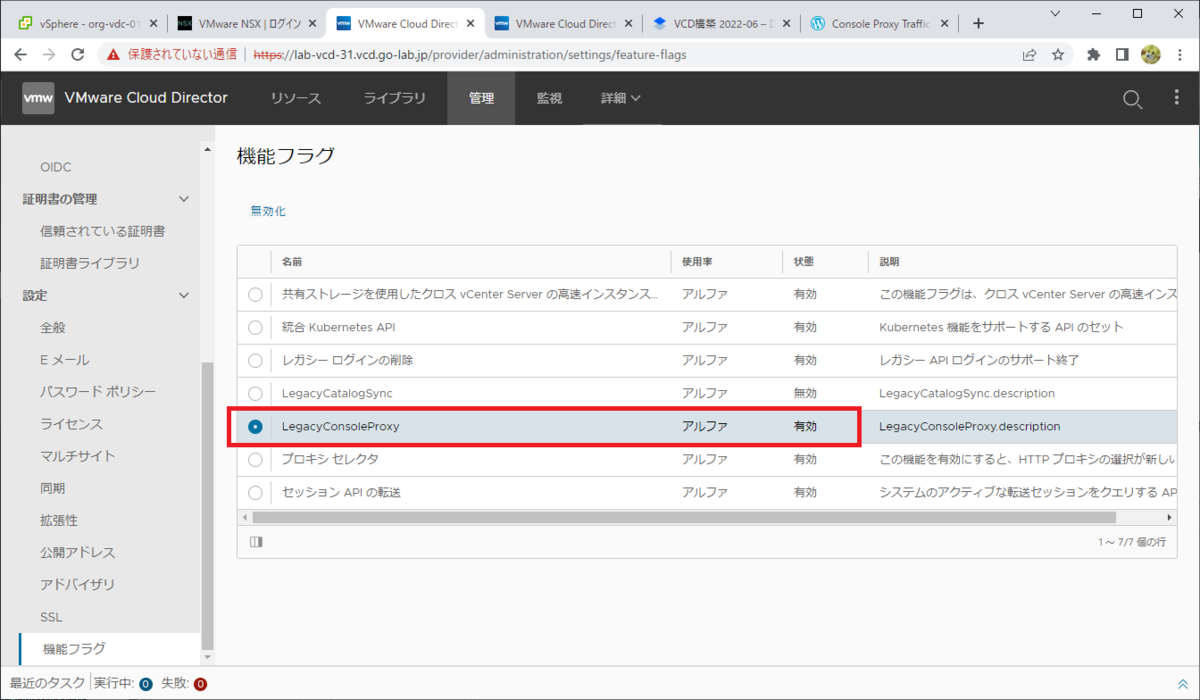Open the tab search chevron in title bar
This screenshot has height=700, width=1200.
(x=1056, y=12)
